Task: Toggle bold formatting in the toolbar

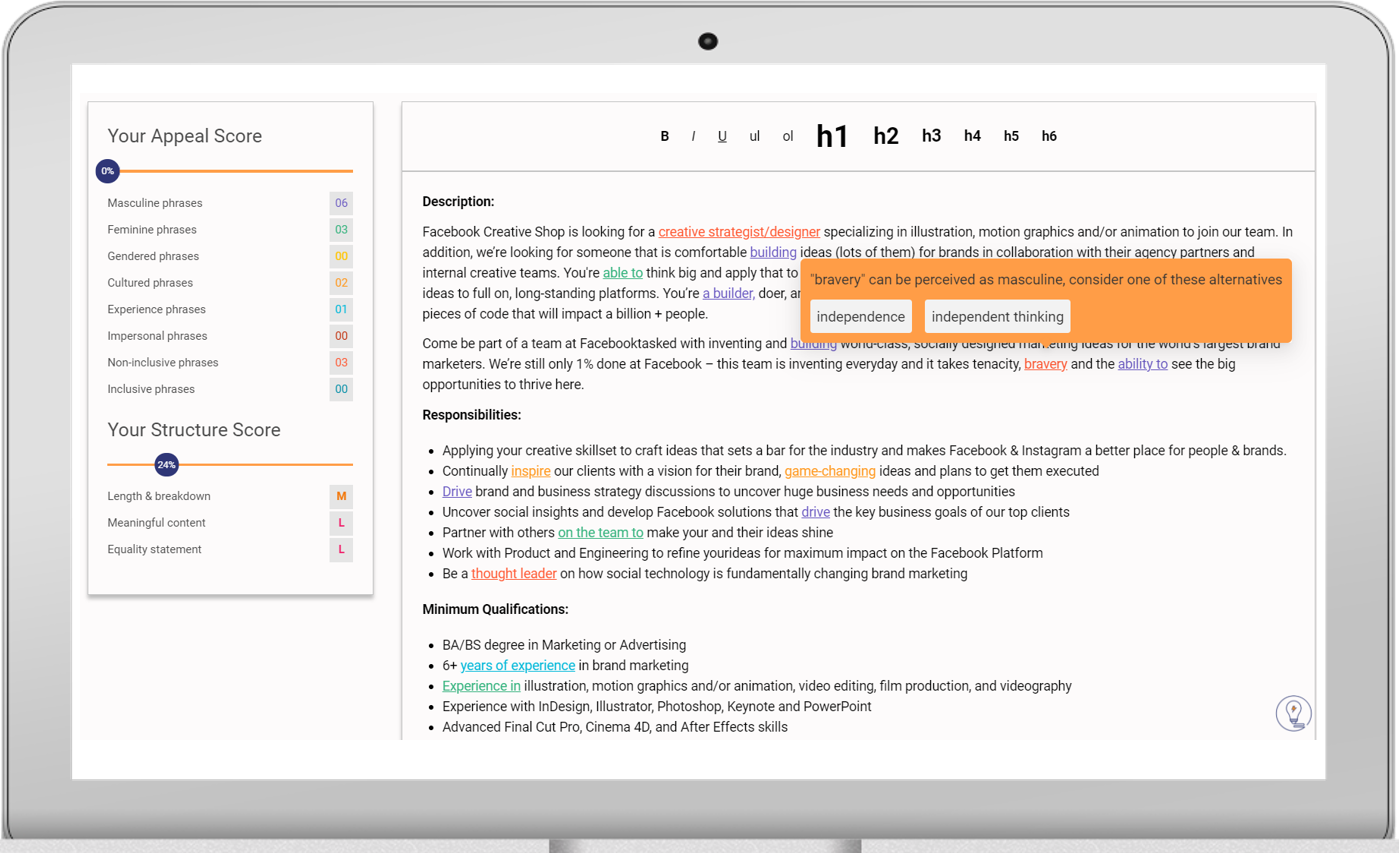Action: tap(665, 136)
